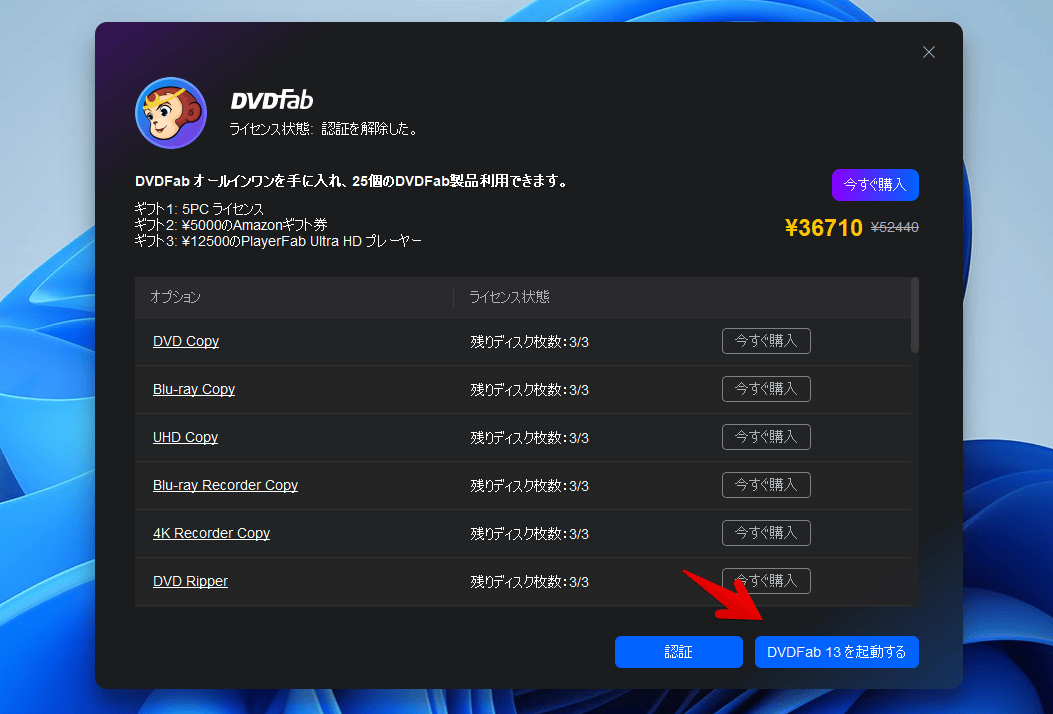Click the DVDFab monkey mascot logo
1053x714 pixels.
pos(171,113)
